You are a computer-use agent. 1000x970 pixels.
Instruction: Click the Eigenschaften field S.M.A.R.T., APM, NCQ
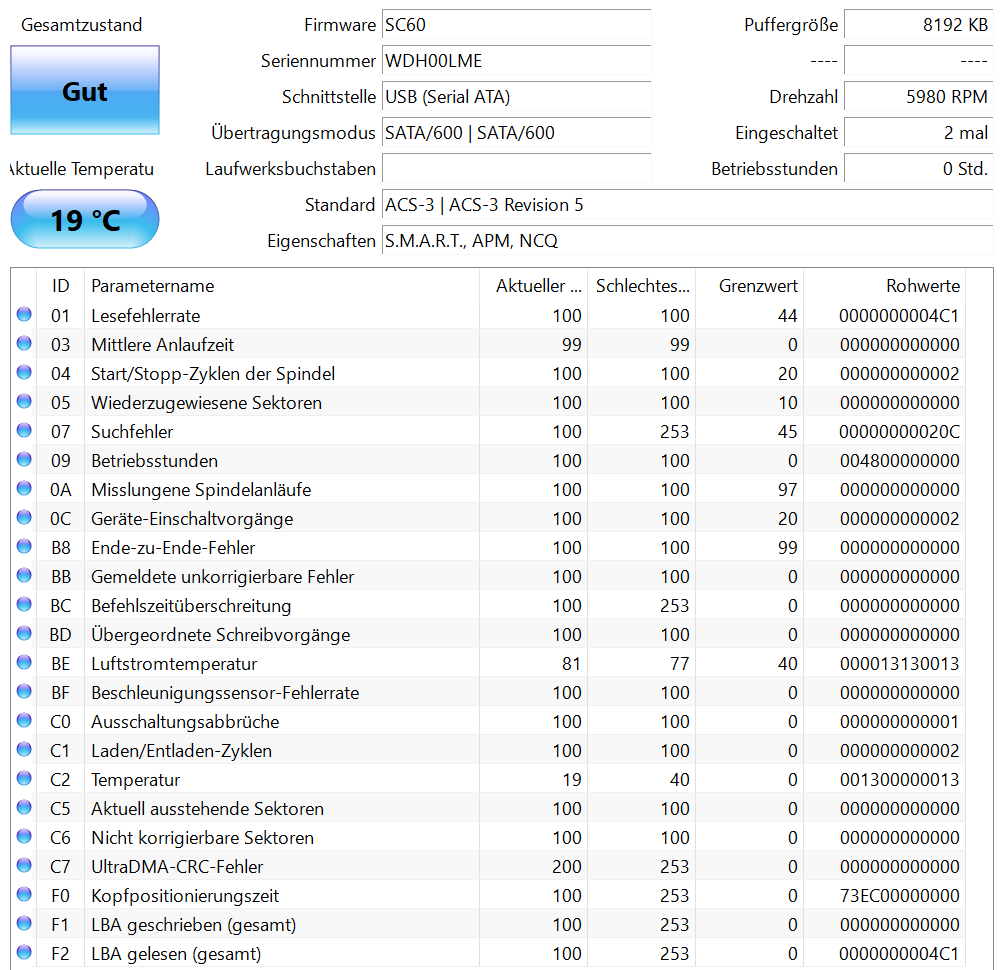688,241
